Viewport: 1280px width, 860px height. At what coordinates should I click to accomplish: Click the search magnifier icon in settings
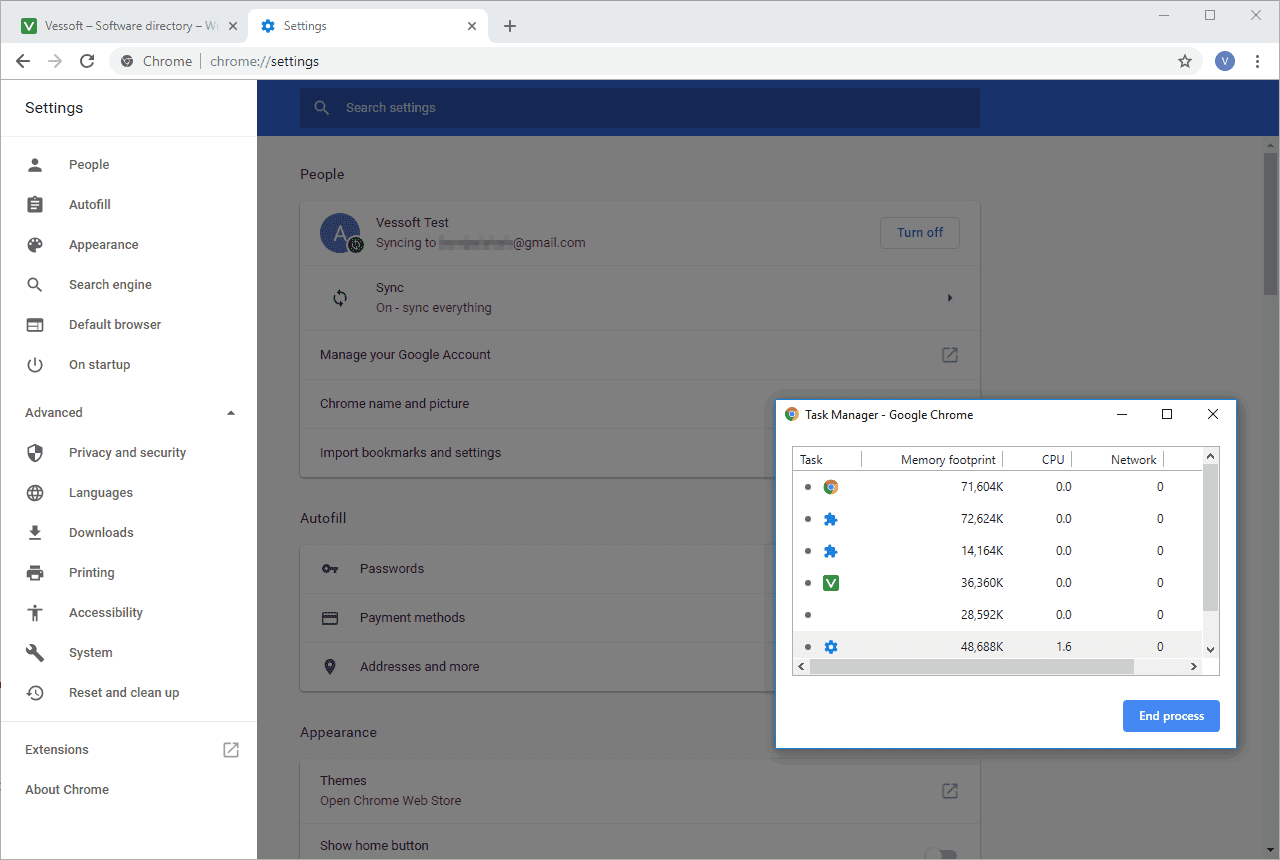322,108
